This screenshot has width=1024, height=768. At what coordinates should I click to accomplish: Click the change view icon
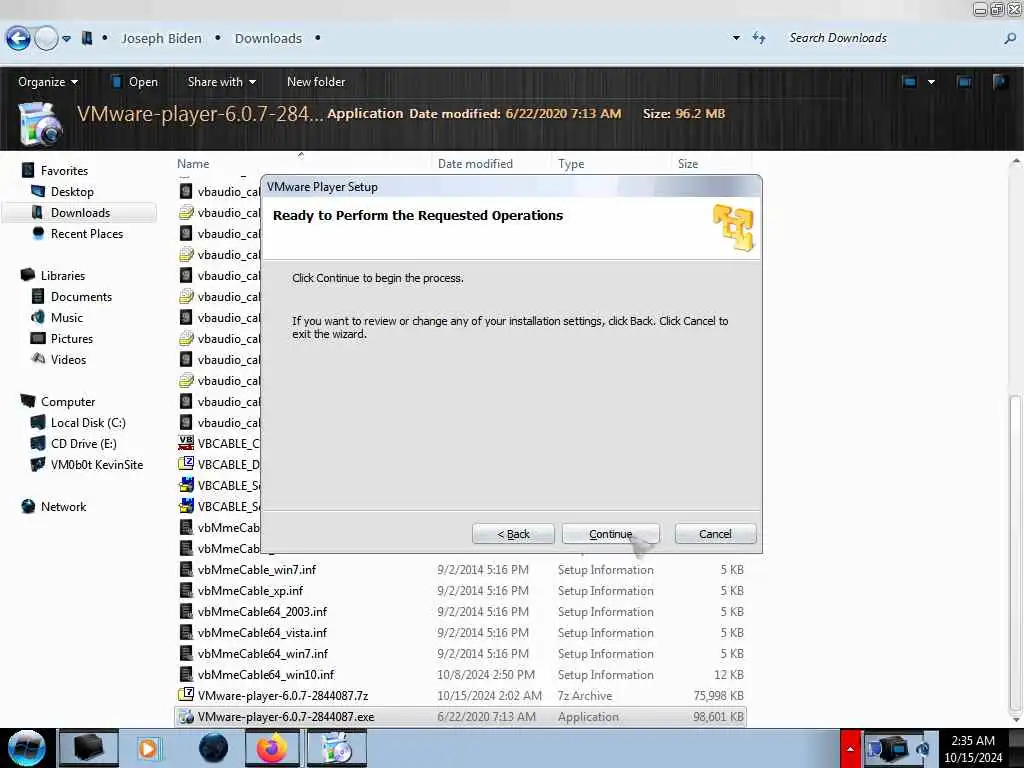point(909,82)
